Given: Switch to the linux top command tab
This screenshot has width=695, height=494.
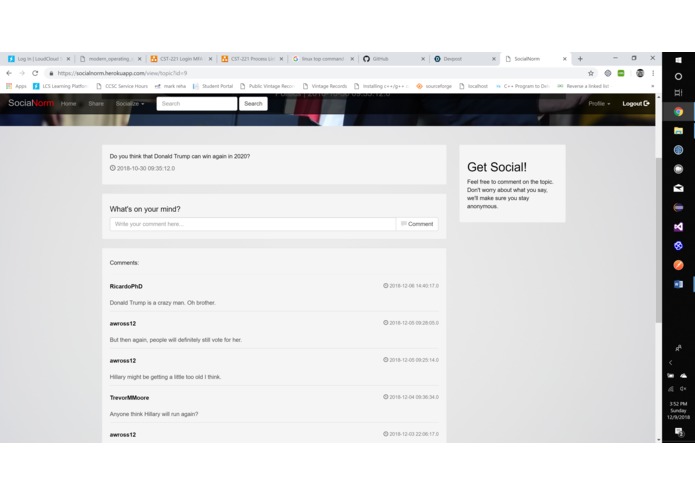Looking at the screenshot, I should (x=322, y=58).
